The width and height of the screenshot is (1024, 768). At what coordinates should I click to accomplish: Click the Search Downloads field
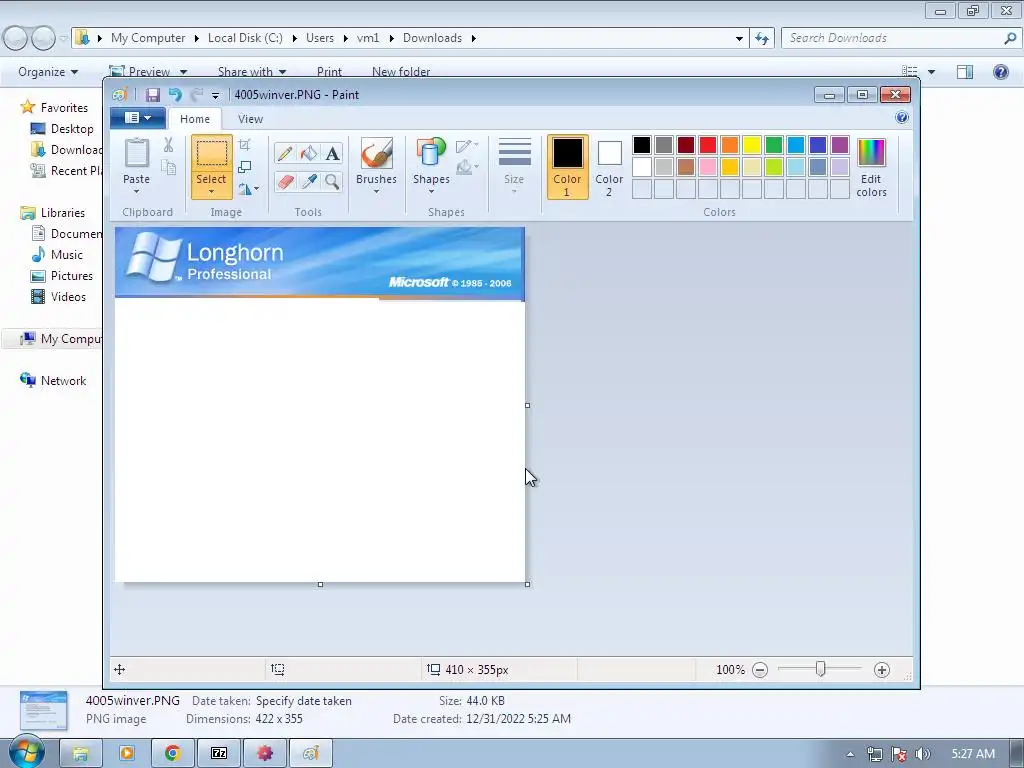point(901,39)
